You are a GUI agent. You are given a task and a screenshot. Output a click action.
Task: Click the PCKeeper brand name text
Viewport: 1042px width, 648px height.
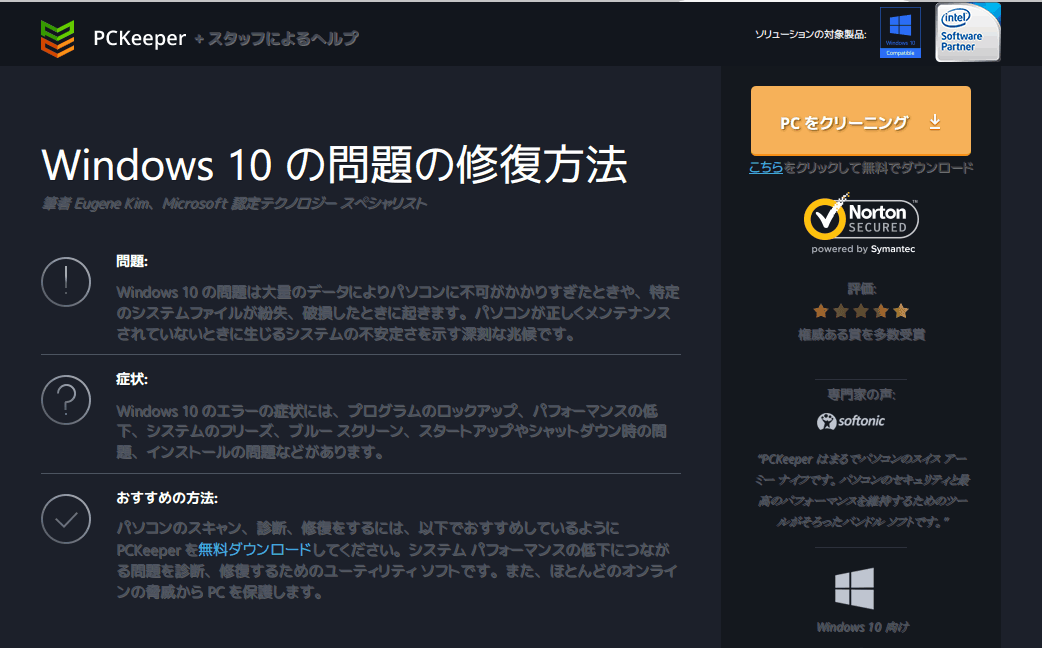pyautogui.click(x=140, y=39)
